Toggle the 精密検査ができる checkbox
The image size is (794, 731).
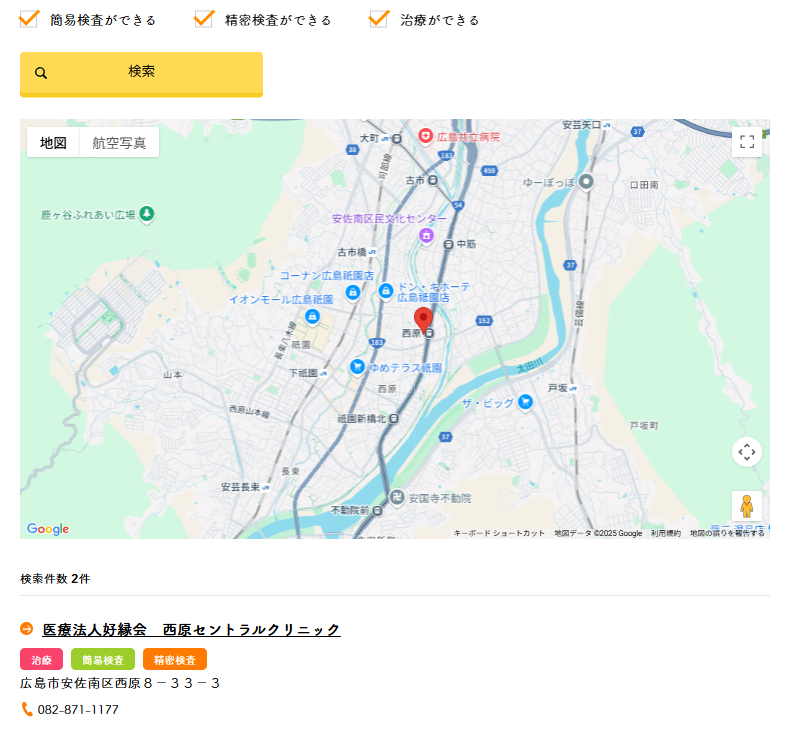pyautogui.click(x=204, y=19)
